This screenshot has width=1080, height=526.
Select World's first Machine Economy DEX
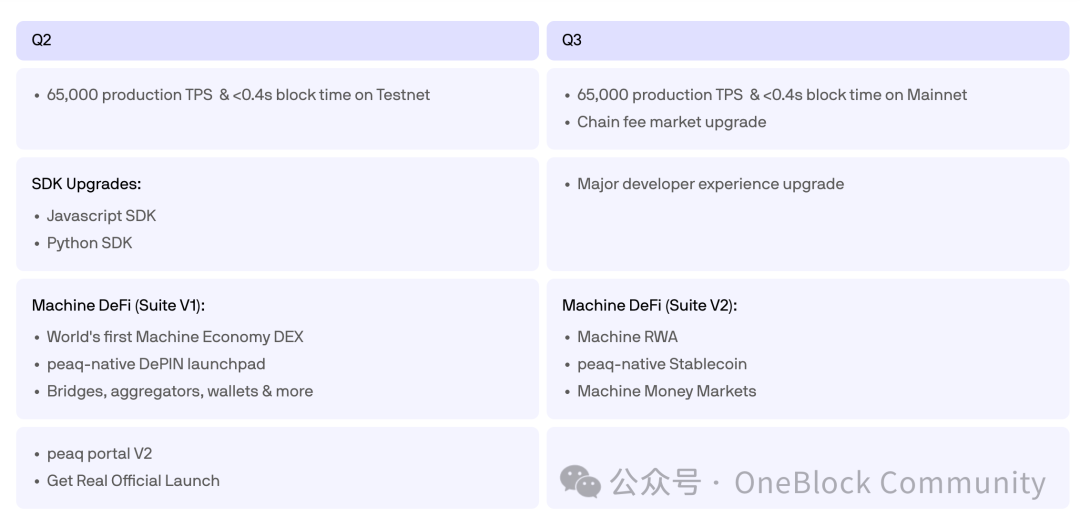coord(175,337)
